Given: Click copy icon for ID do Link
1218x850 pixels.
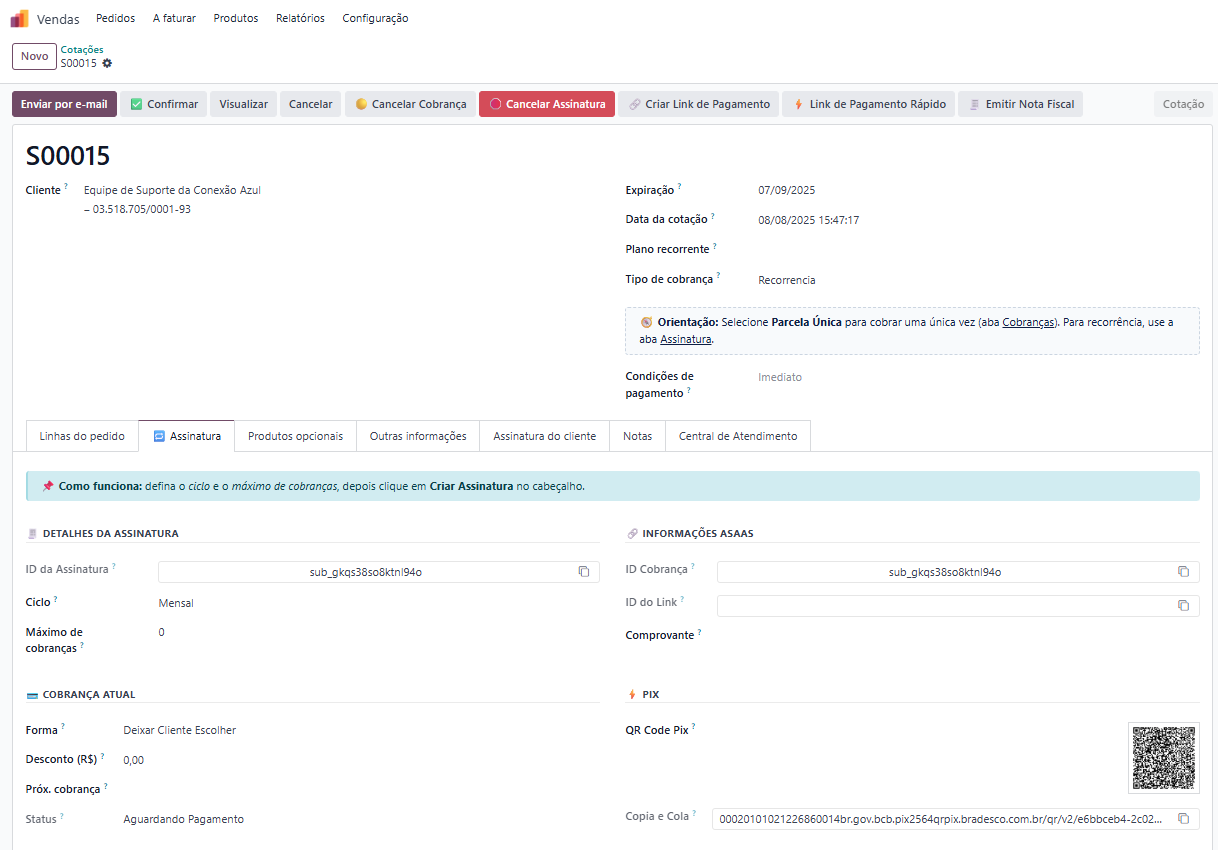Looking at the screenshot, I should point(1183,606).
